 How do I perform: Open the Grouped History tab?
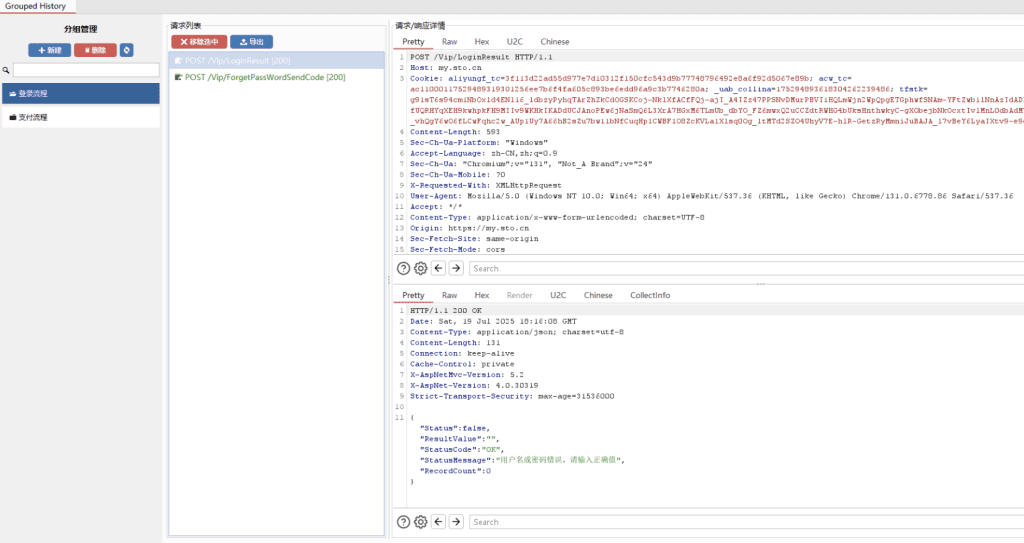point(36,6)
